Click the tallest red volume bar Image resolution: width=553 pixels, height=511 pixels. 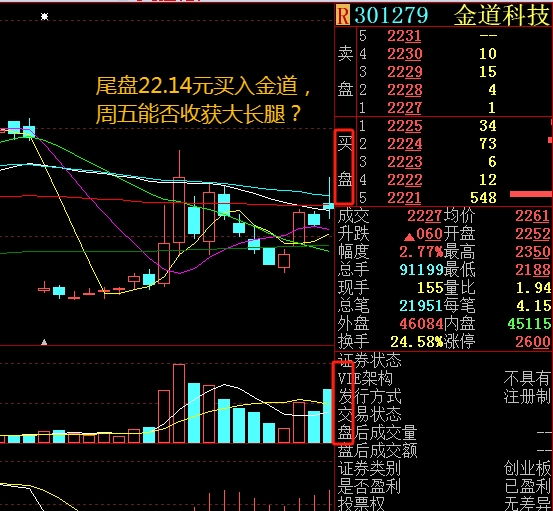tap(179, 403)
